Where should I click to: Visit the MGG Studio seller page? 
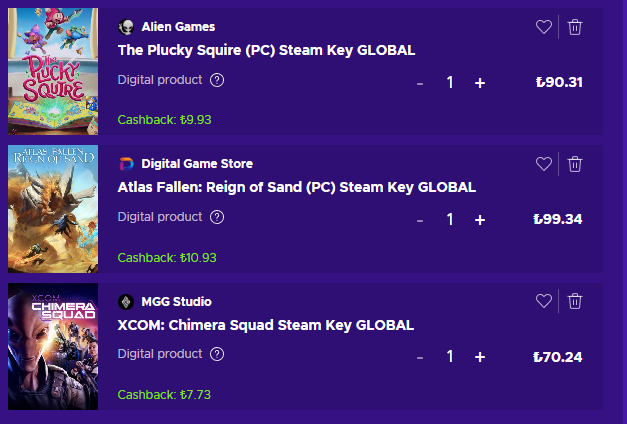[176, 301]
